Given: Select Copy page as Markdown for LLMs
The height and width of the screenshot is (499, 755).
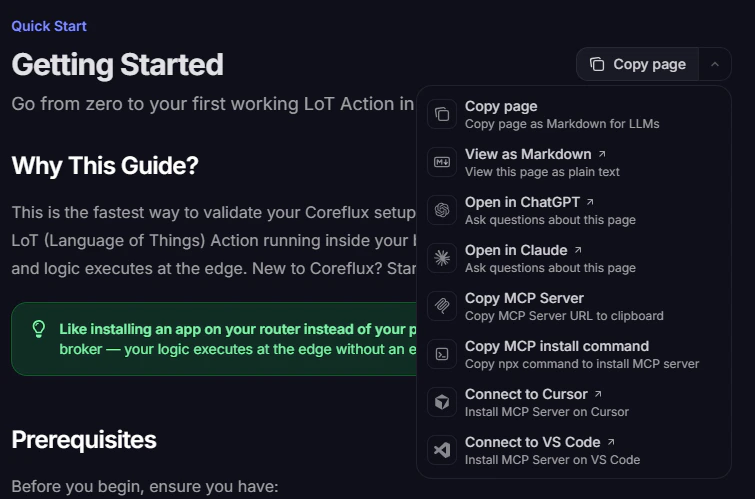Looking at the screenshot, I should [x=574, y=114].
